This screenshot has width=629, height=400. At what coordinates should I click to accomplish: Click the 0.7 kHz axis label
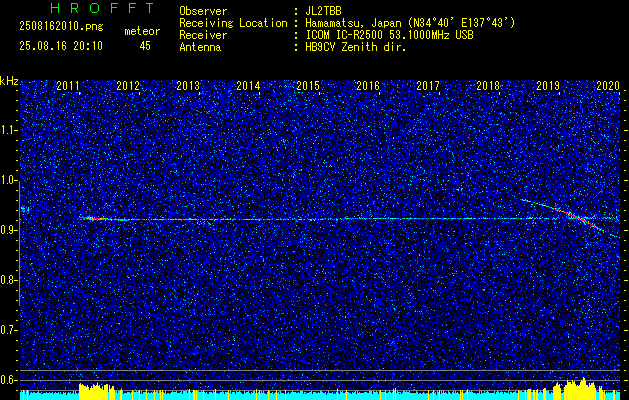tap(8, 330)
